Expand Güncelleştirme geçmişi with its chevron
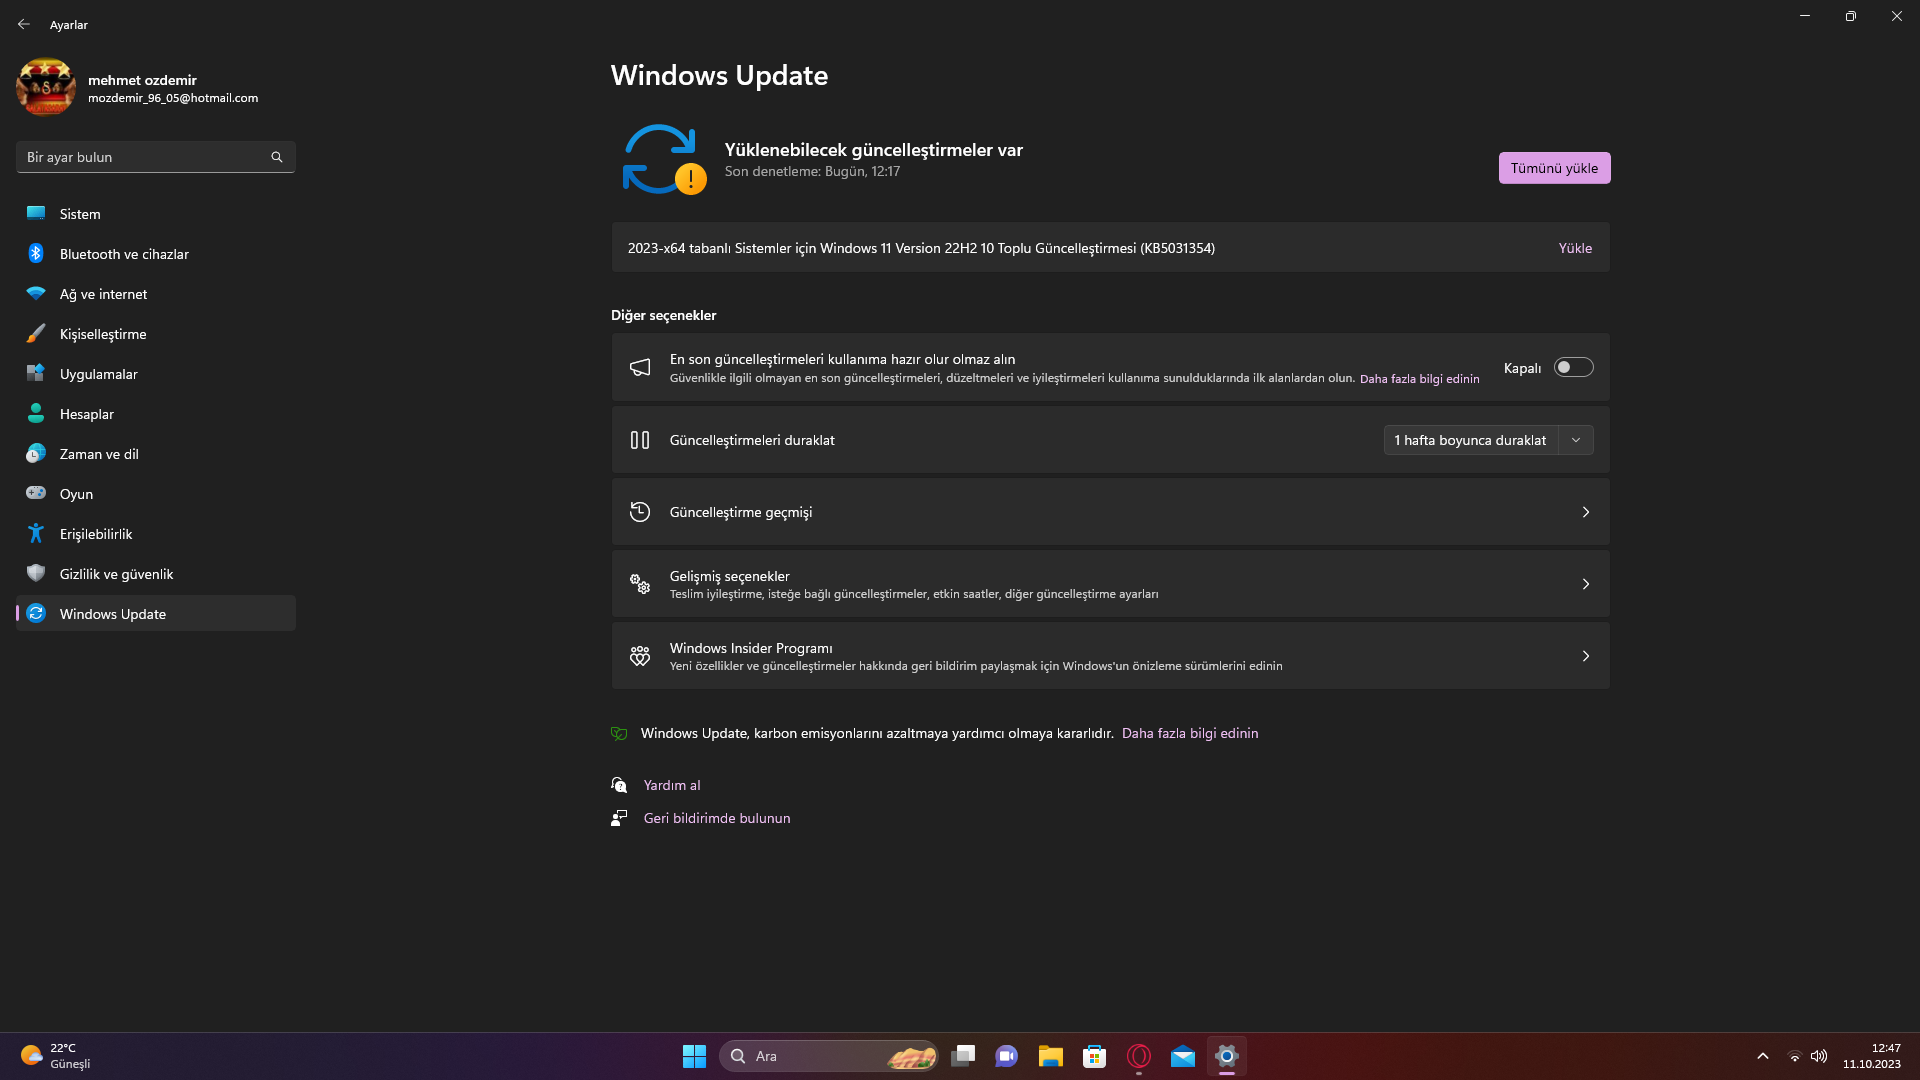This screenshot has height=1080, width=1920. (x=1585, y=512)
